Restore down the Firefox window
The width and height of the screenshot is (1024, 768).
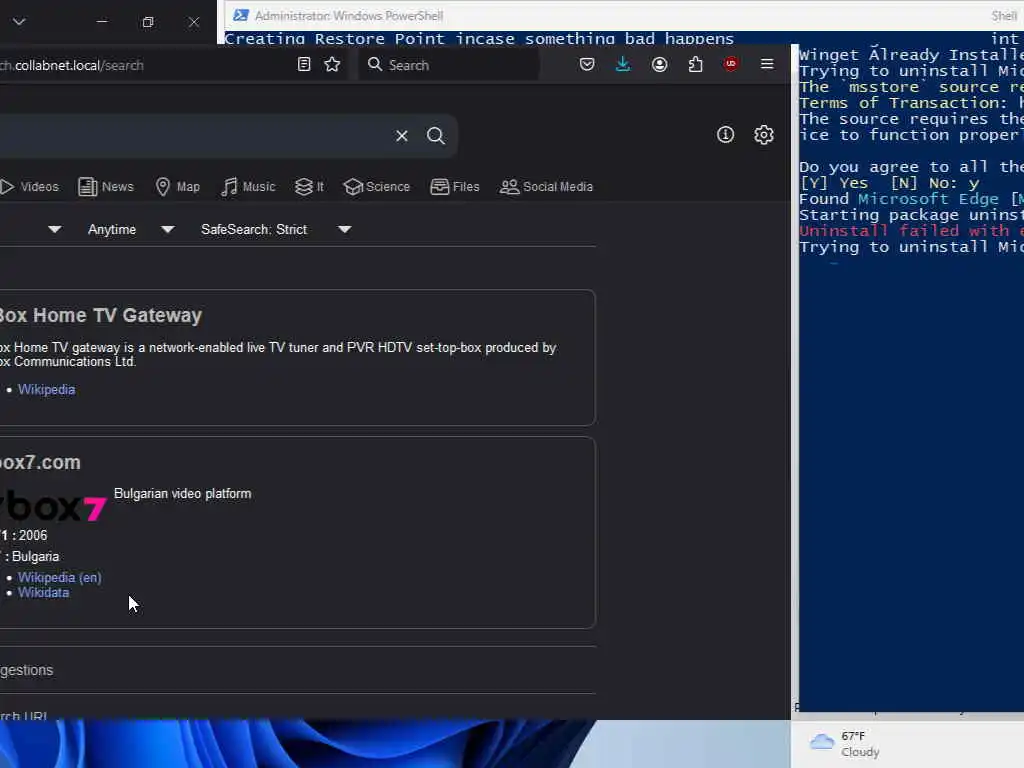pos(148,22)
